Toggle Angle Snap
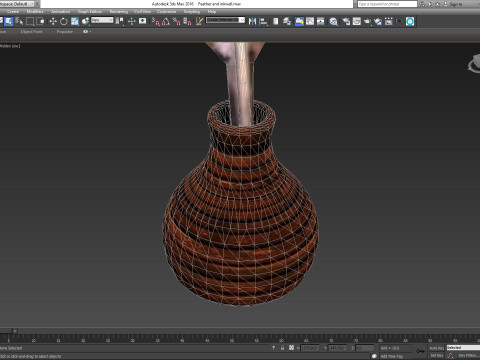The image size is (480, 360). tap(166, 21)
